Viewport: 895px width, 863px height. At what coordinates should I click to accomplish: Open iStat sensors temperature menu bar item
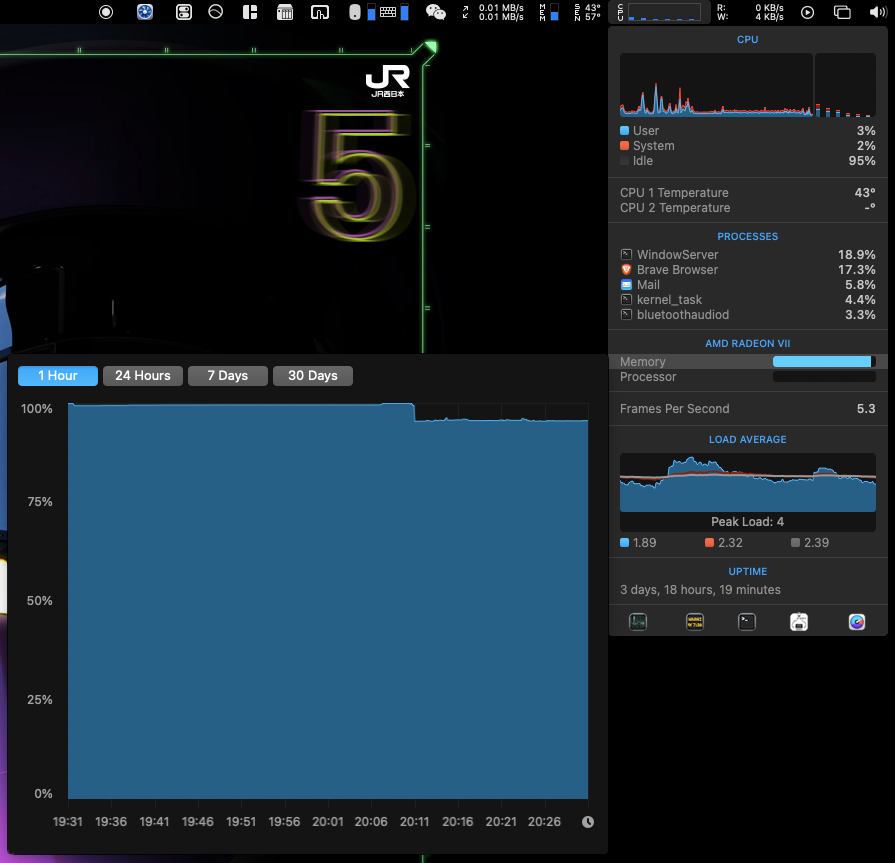(587, 12)
